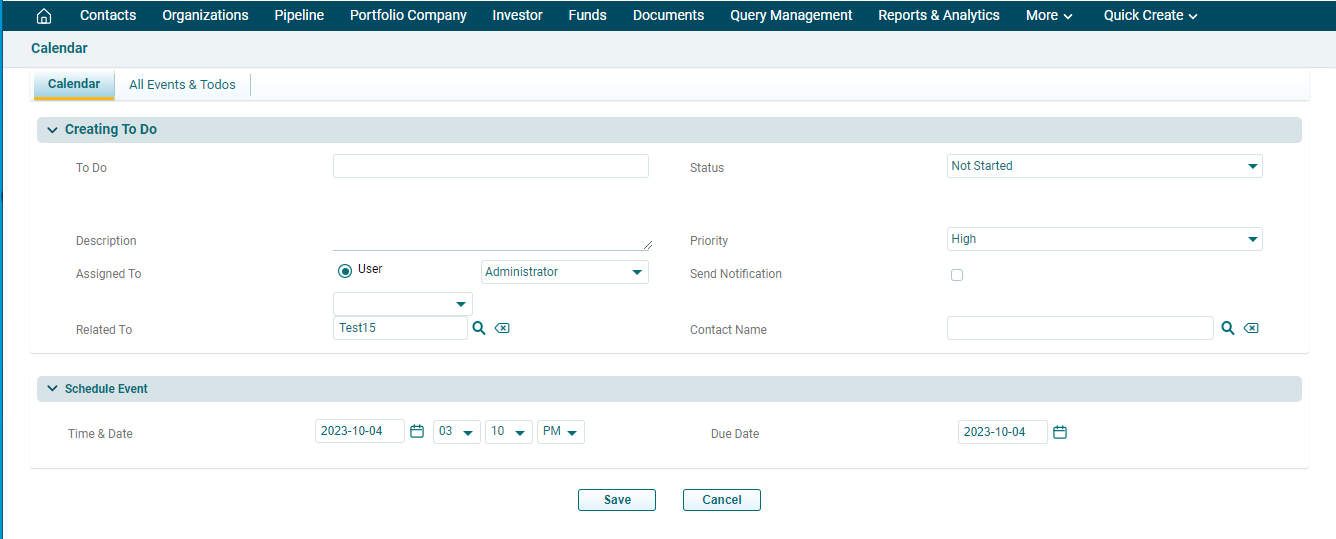This screenshot has height=539, width=1336.
Task: Collapse the Creating To Do section chevron
Action: coord(52,130)
